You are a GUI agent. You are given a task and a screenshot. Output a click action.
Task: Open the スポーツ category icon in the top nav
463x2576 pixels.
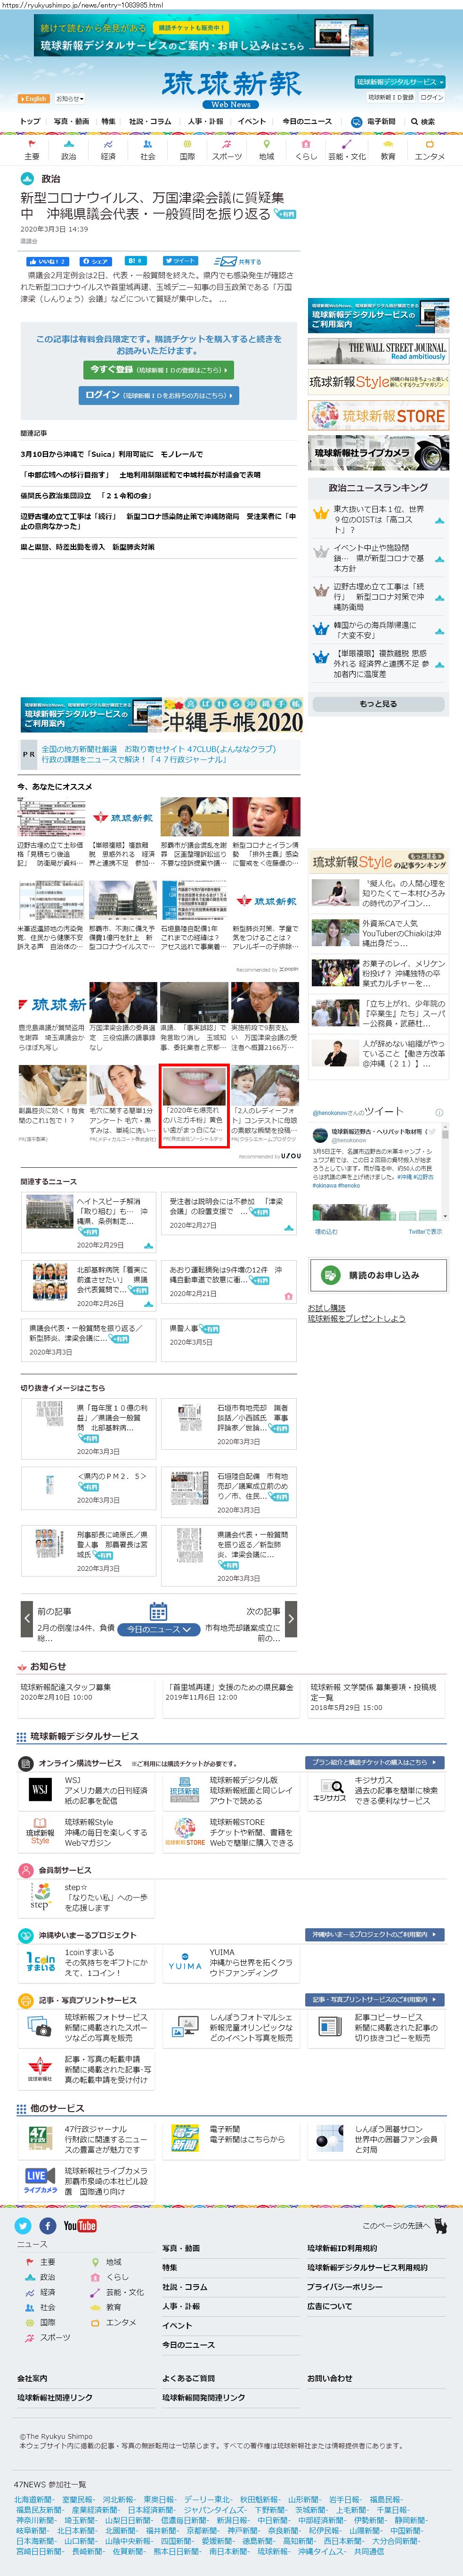(x=227, y=150)
